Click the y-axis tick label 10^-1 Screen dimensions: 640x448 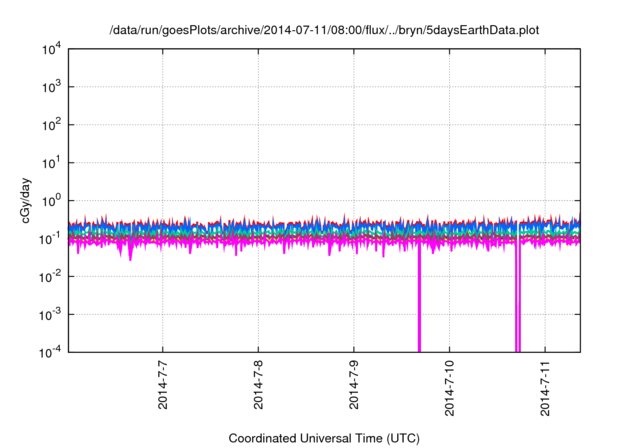[x=51, y=239]
